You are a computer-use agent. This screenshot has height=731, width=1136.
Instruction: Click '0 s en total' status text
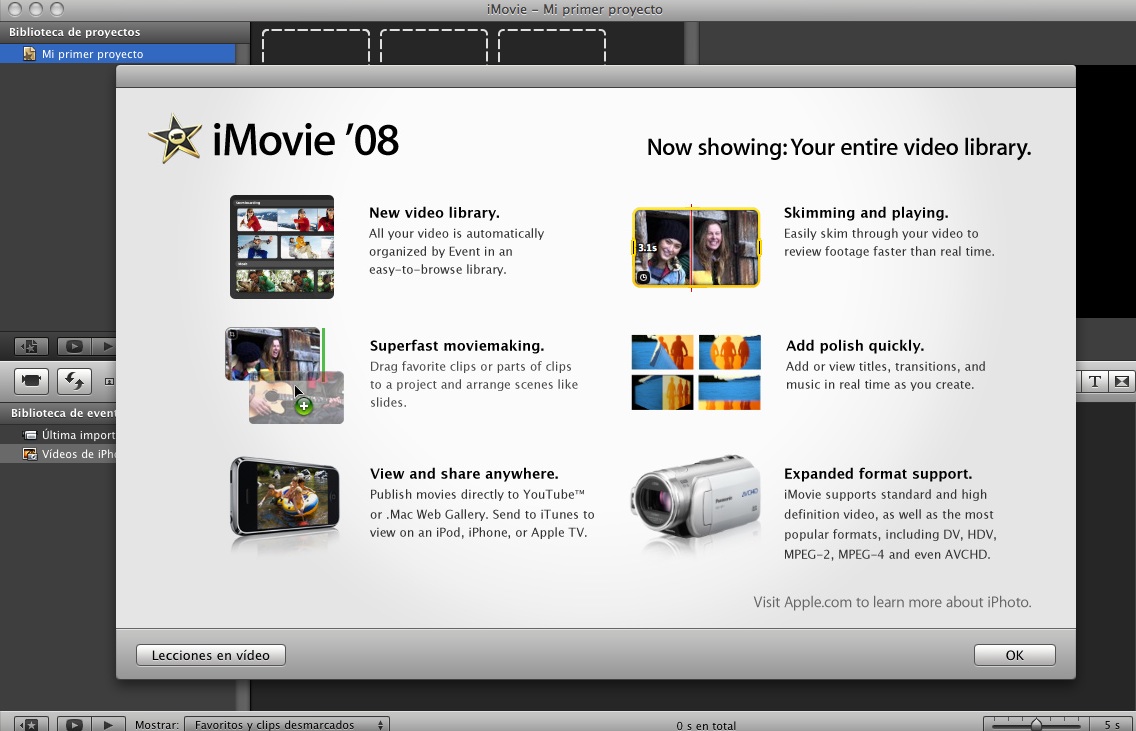point(706,725)
